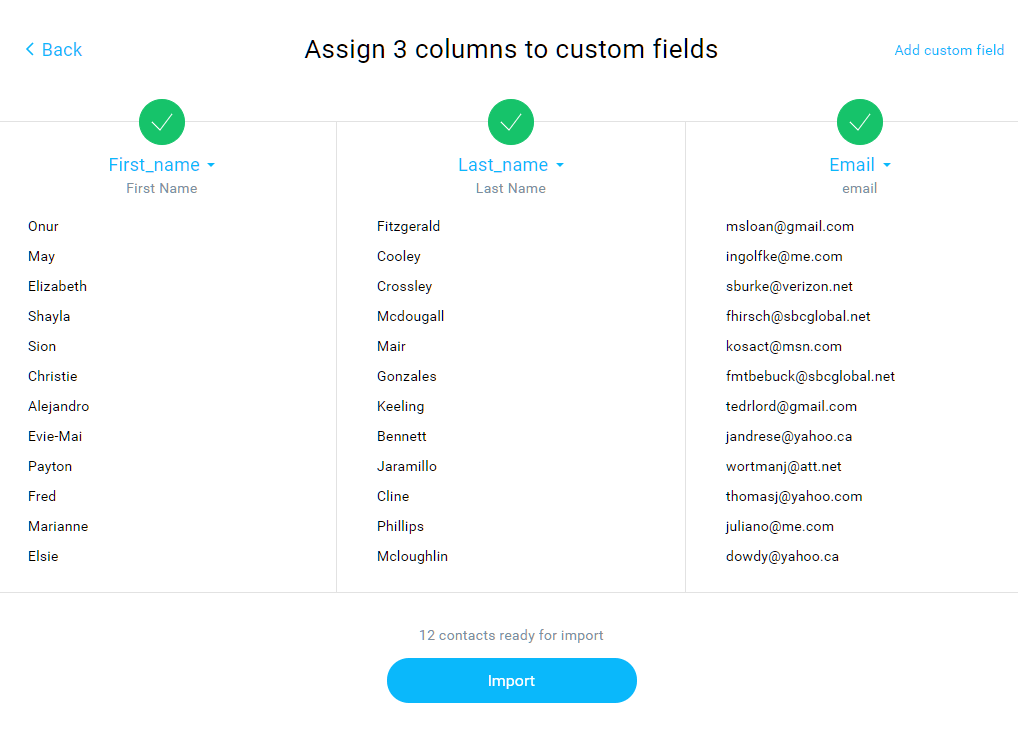Click Add custom field link
The image size is (1018, 731).
(949, 50)
